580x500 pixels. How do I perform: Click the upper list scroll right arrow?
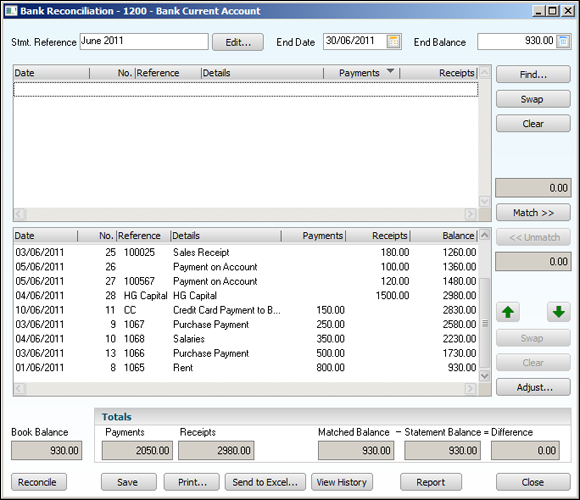point(470,214)
